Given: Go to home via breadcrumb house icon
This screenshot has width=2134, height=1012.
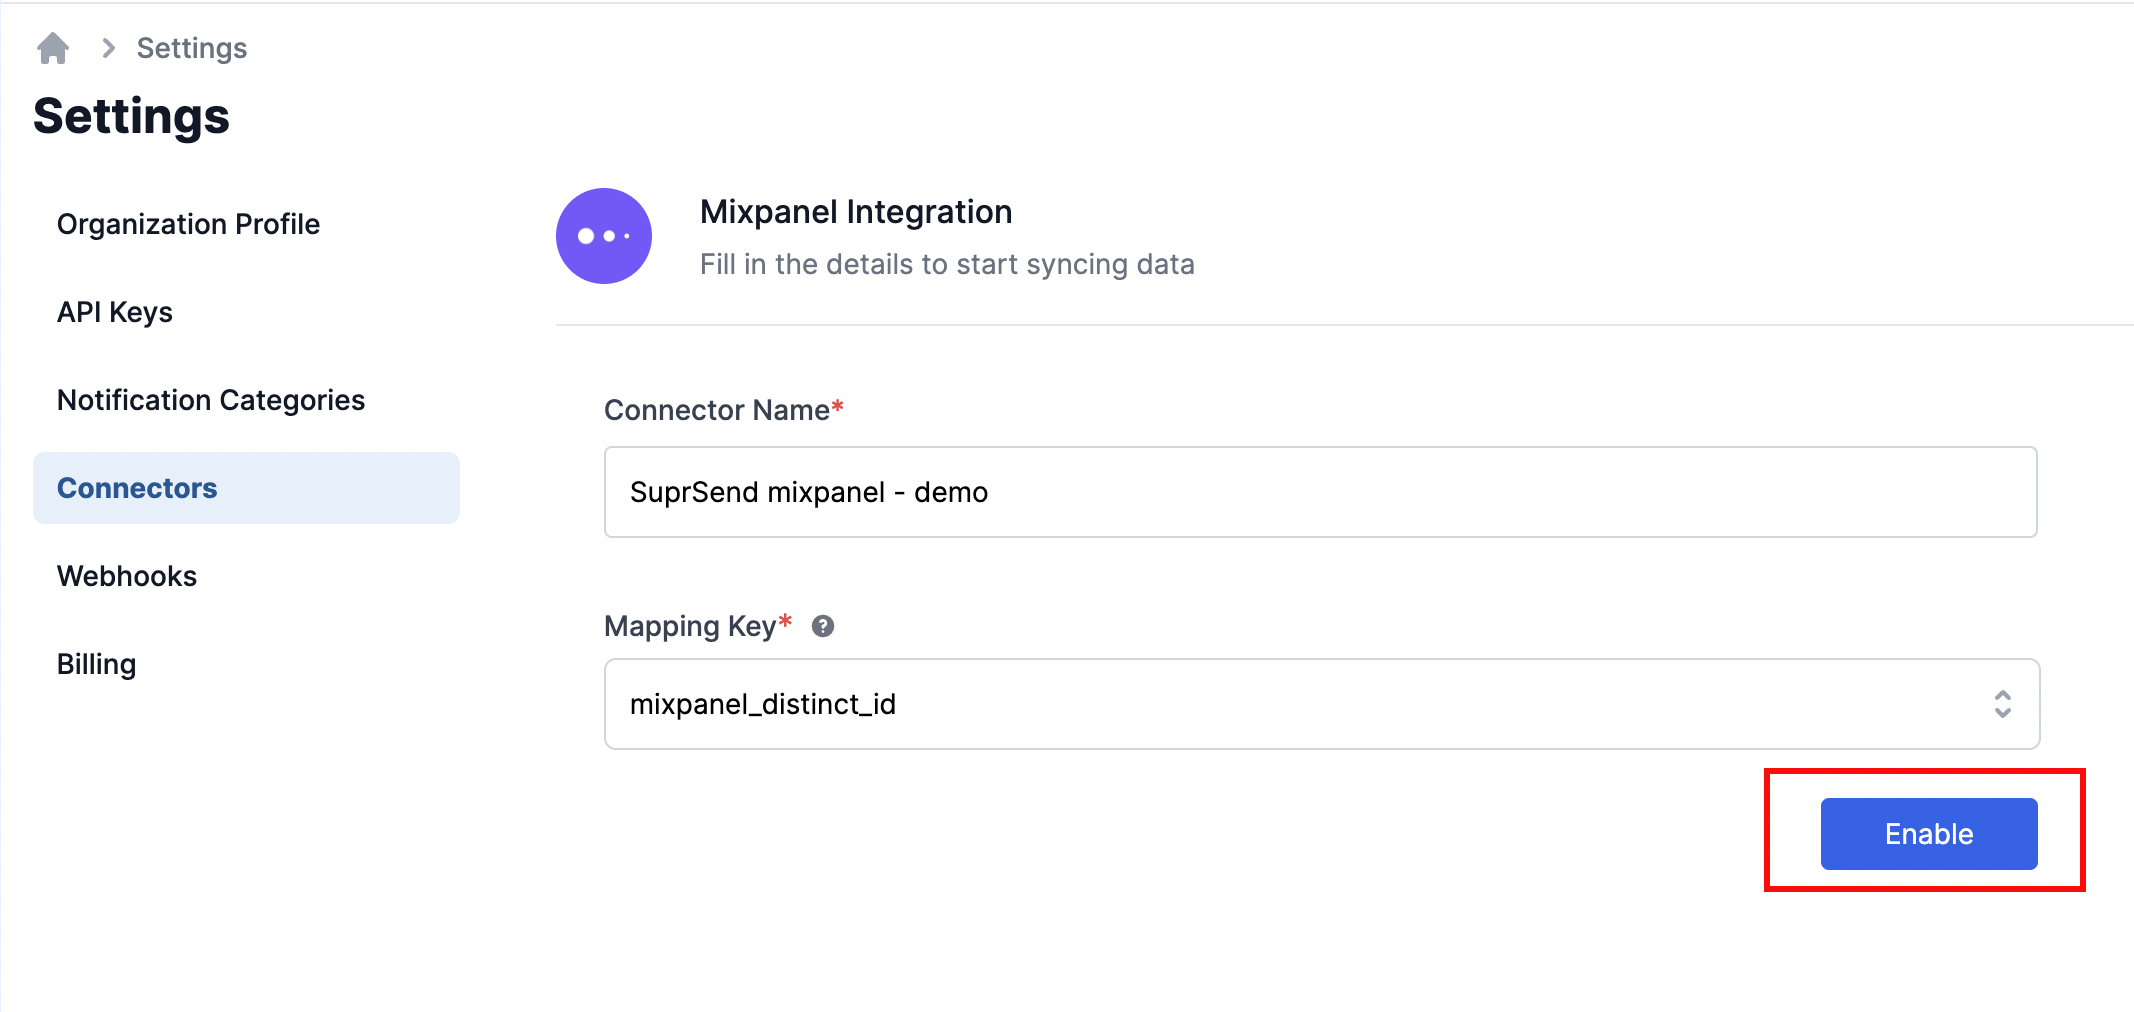Looking at the screenshot, I should click(x=53, y=48).
